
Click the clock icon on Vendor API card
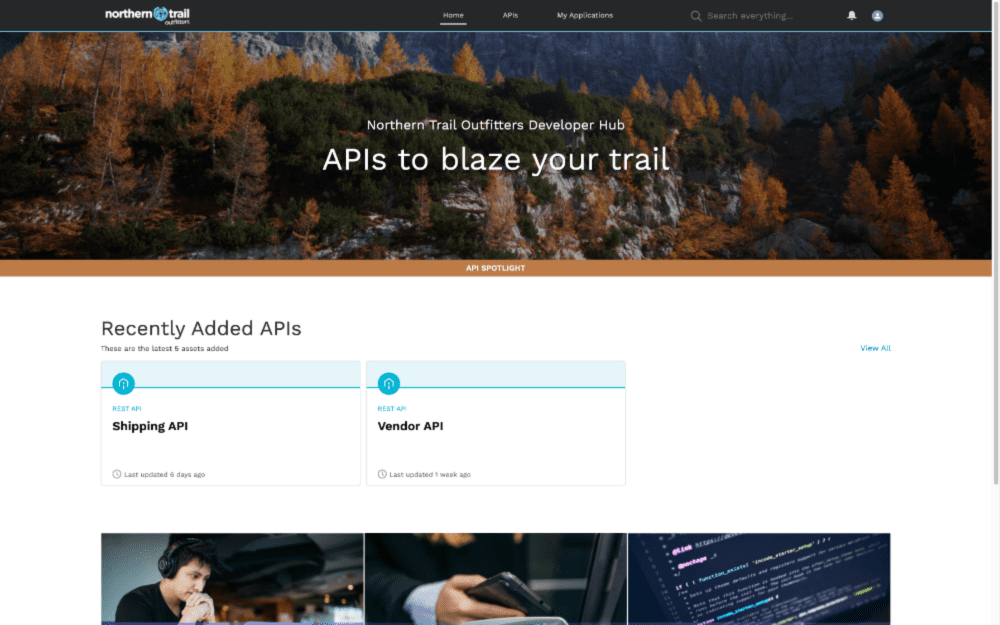[382, 474]
